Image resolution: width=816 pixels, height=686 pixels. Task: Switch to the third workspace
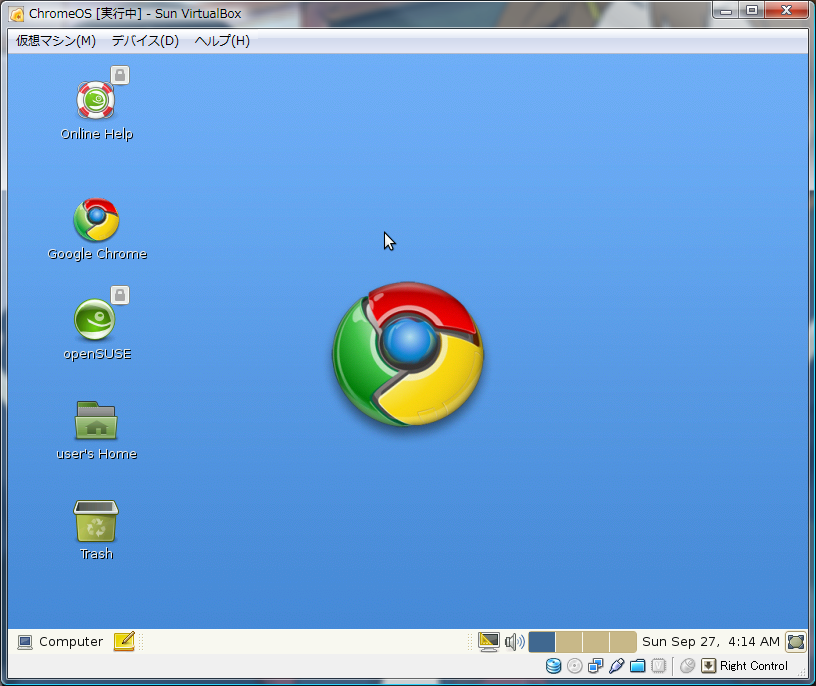[596, 642]
